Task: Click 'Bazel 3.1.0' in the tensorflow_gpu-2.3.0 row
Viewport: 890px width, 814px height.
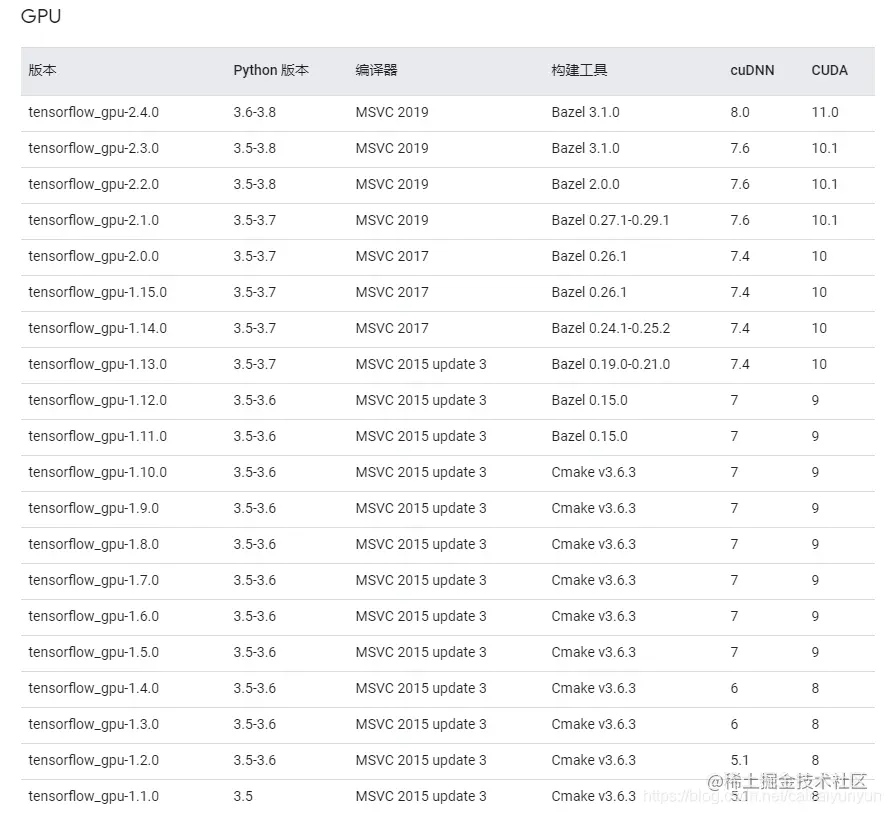Action: [585, 148]
